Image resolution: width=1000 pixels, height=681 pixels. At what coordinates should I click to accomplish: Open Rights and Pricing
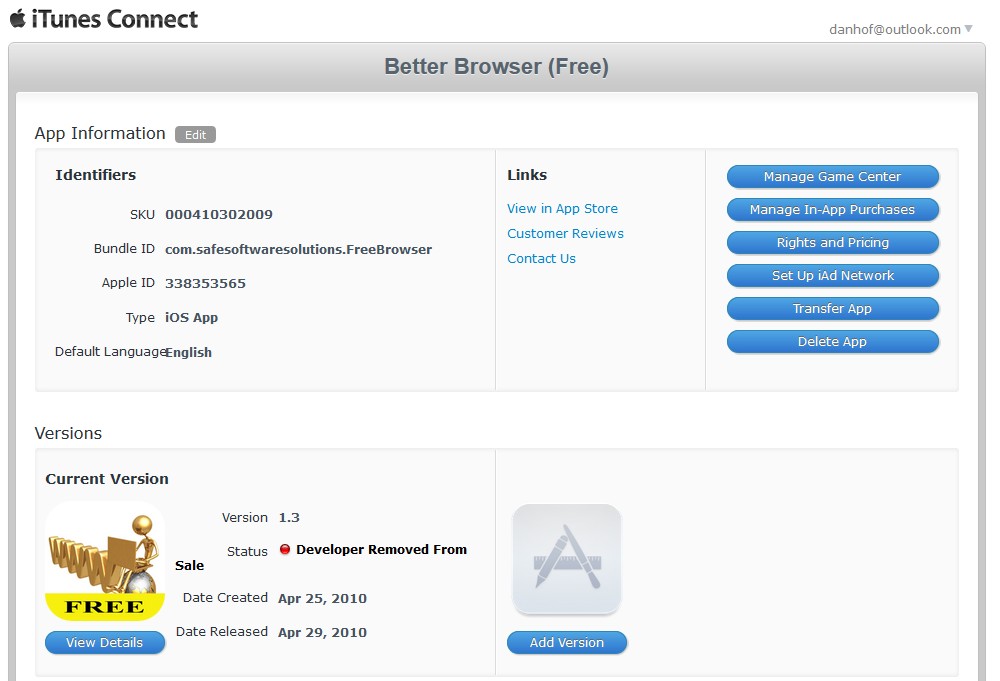832,243
